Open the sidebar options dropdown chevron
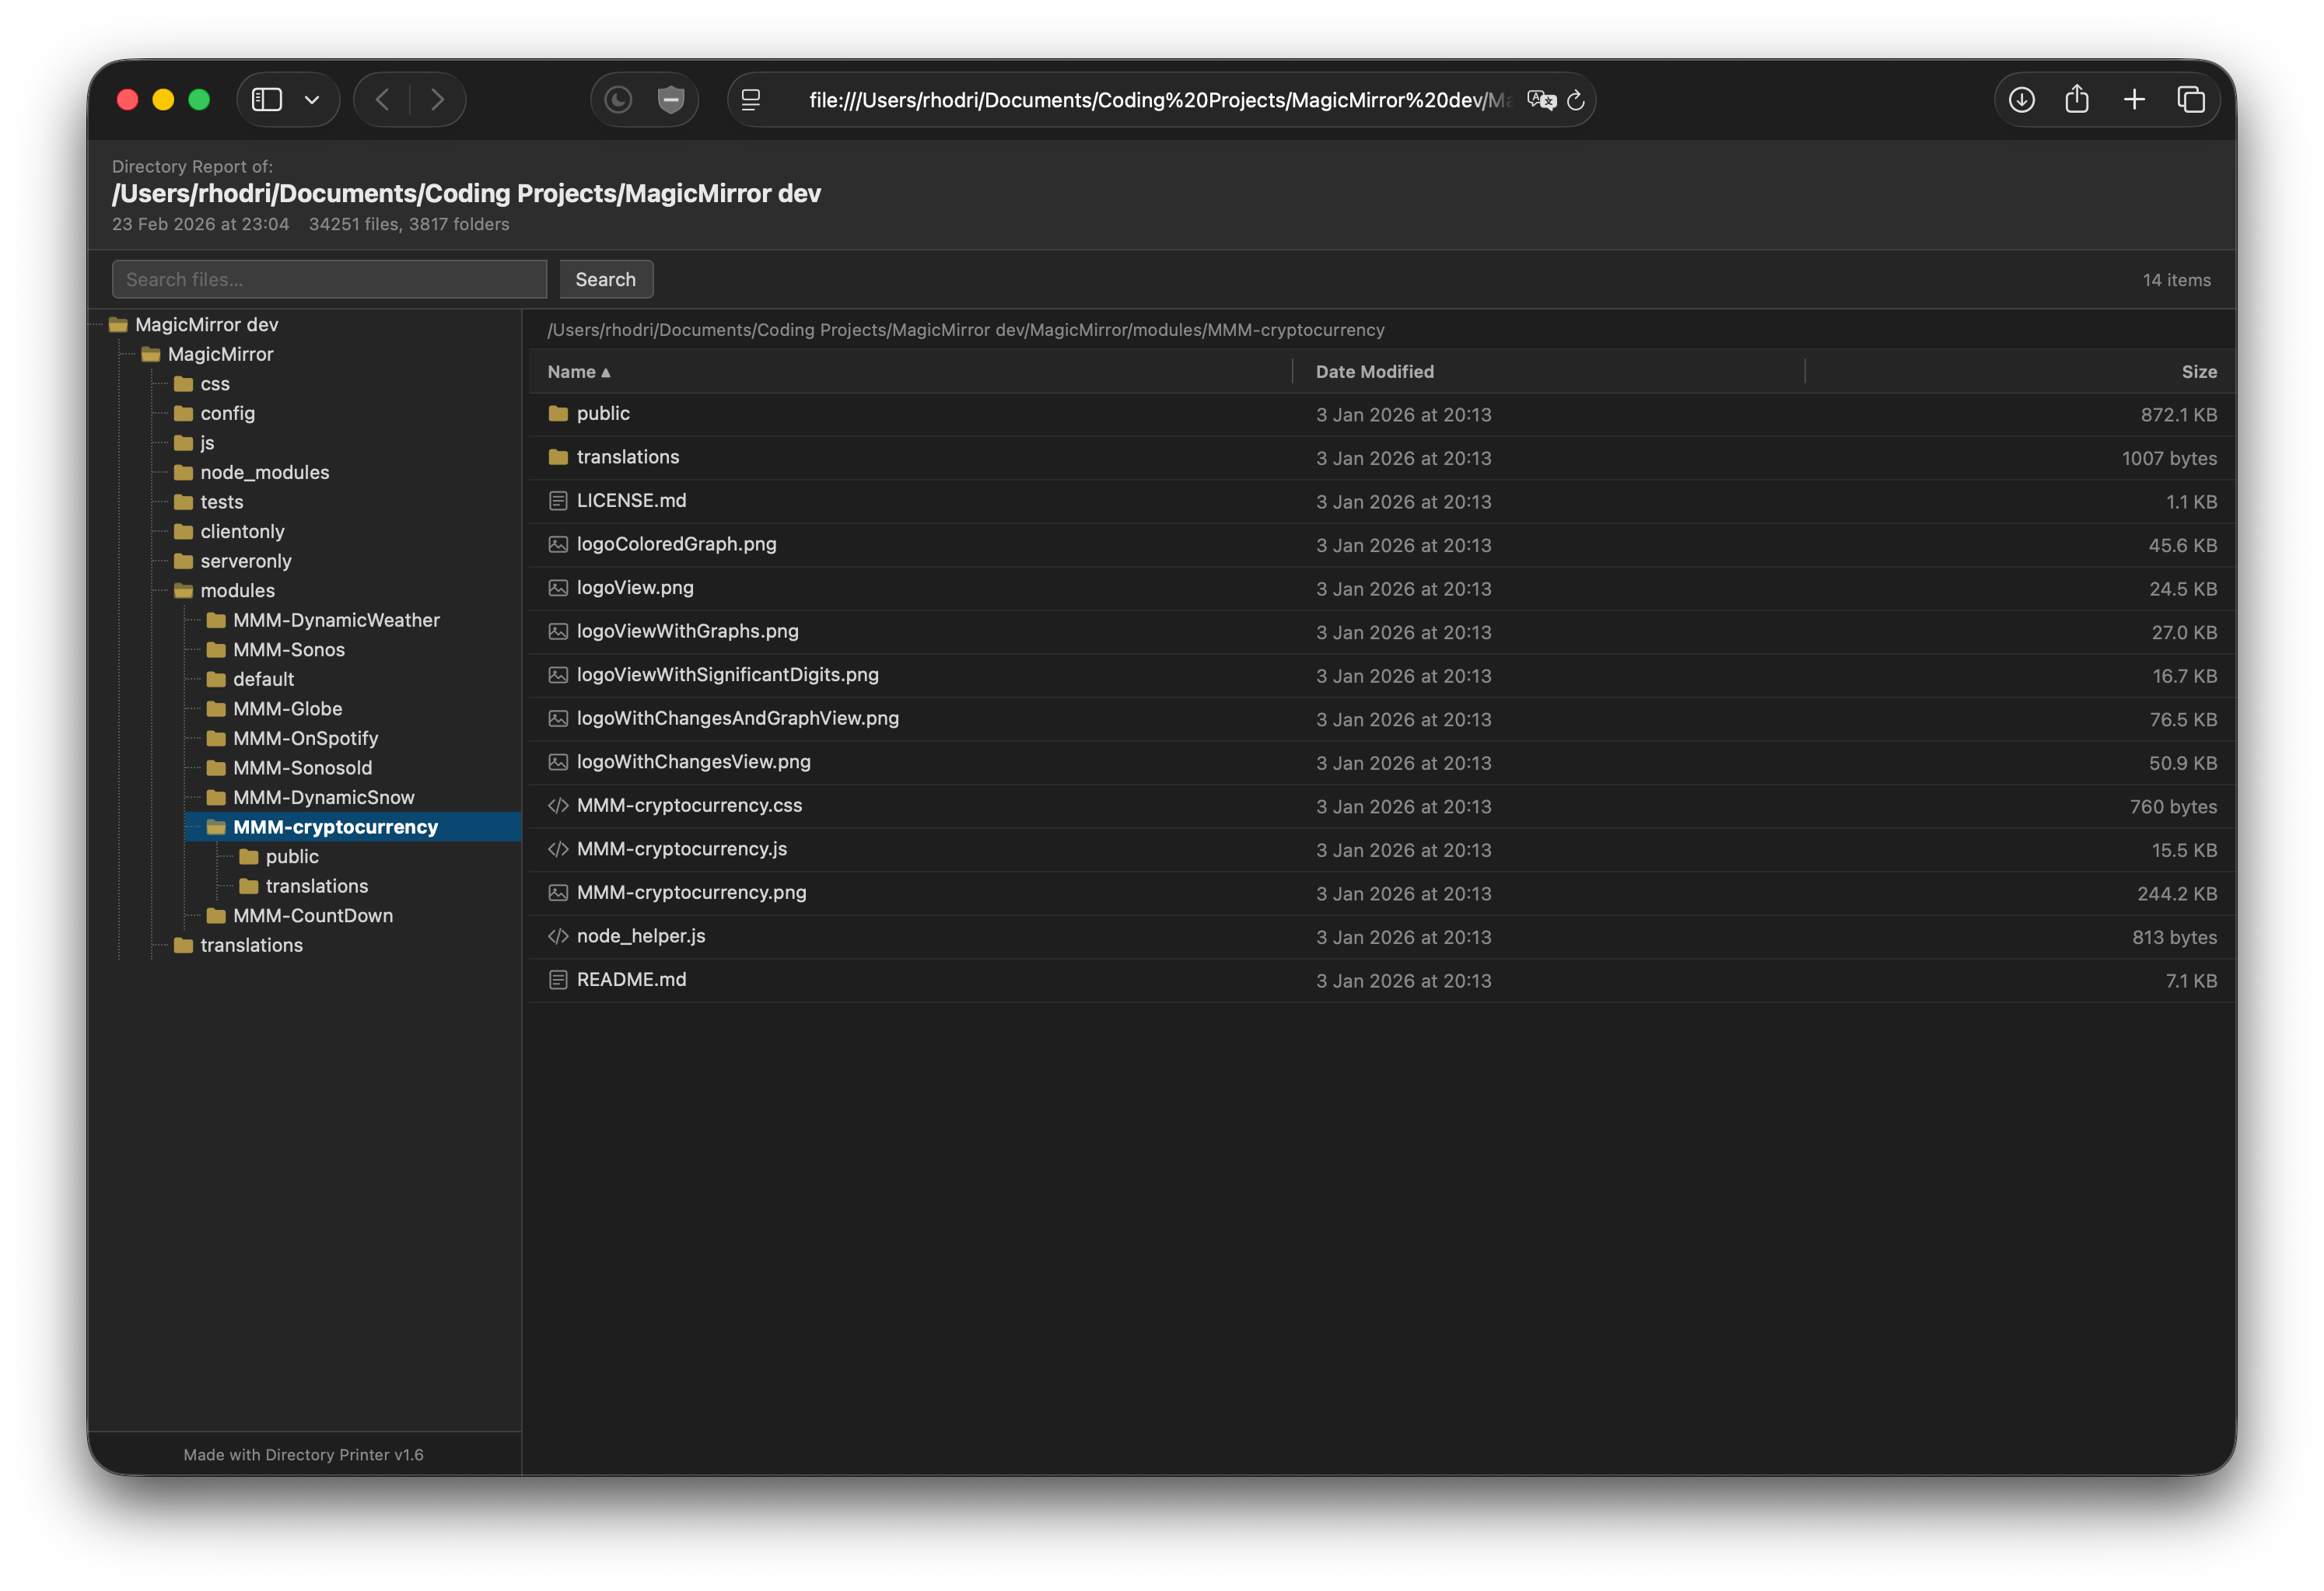 (x=312, y=100)
